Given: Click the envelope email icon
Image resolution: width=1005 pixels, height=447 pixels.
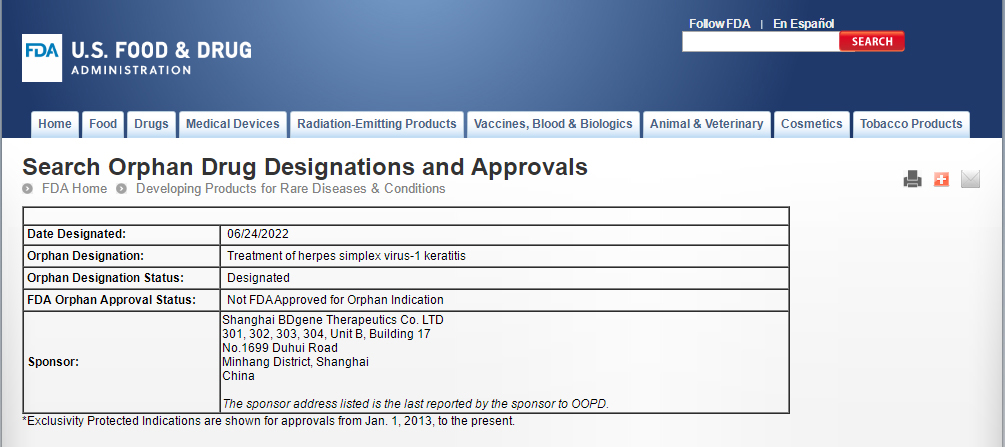Looking at the screenshot, I should [970, 180].
